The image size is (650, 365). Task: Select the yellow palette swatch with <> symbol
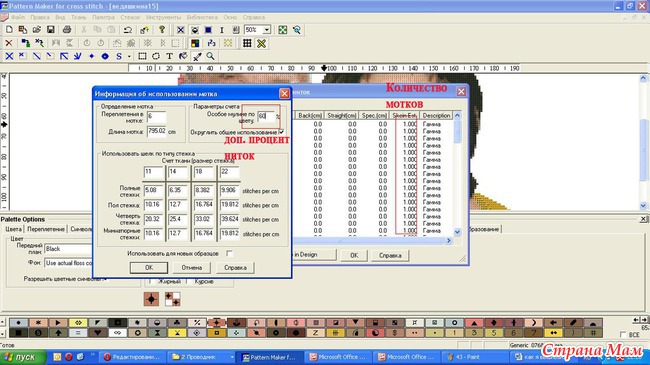click(78, 323)
